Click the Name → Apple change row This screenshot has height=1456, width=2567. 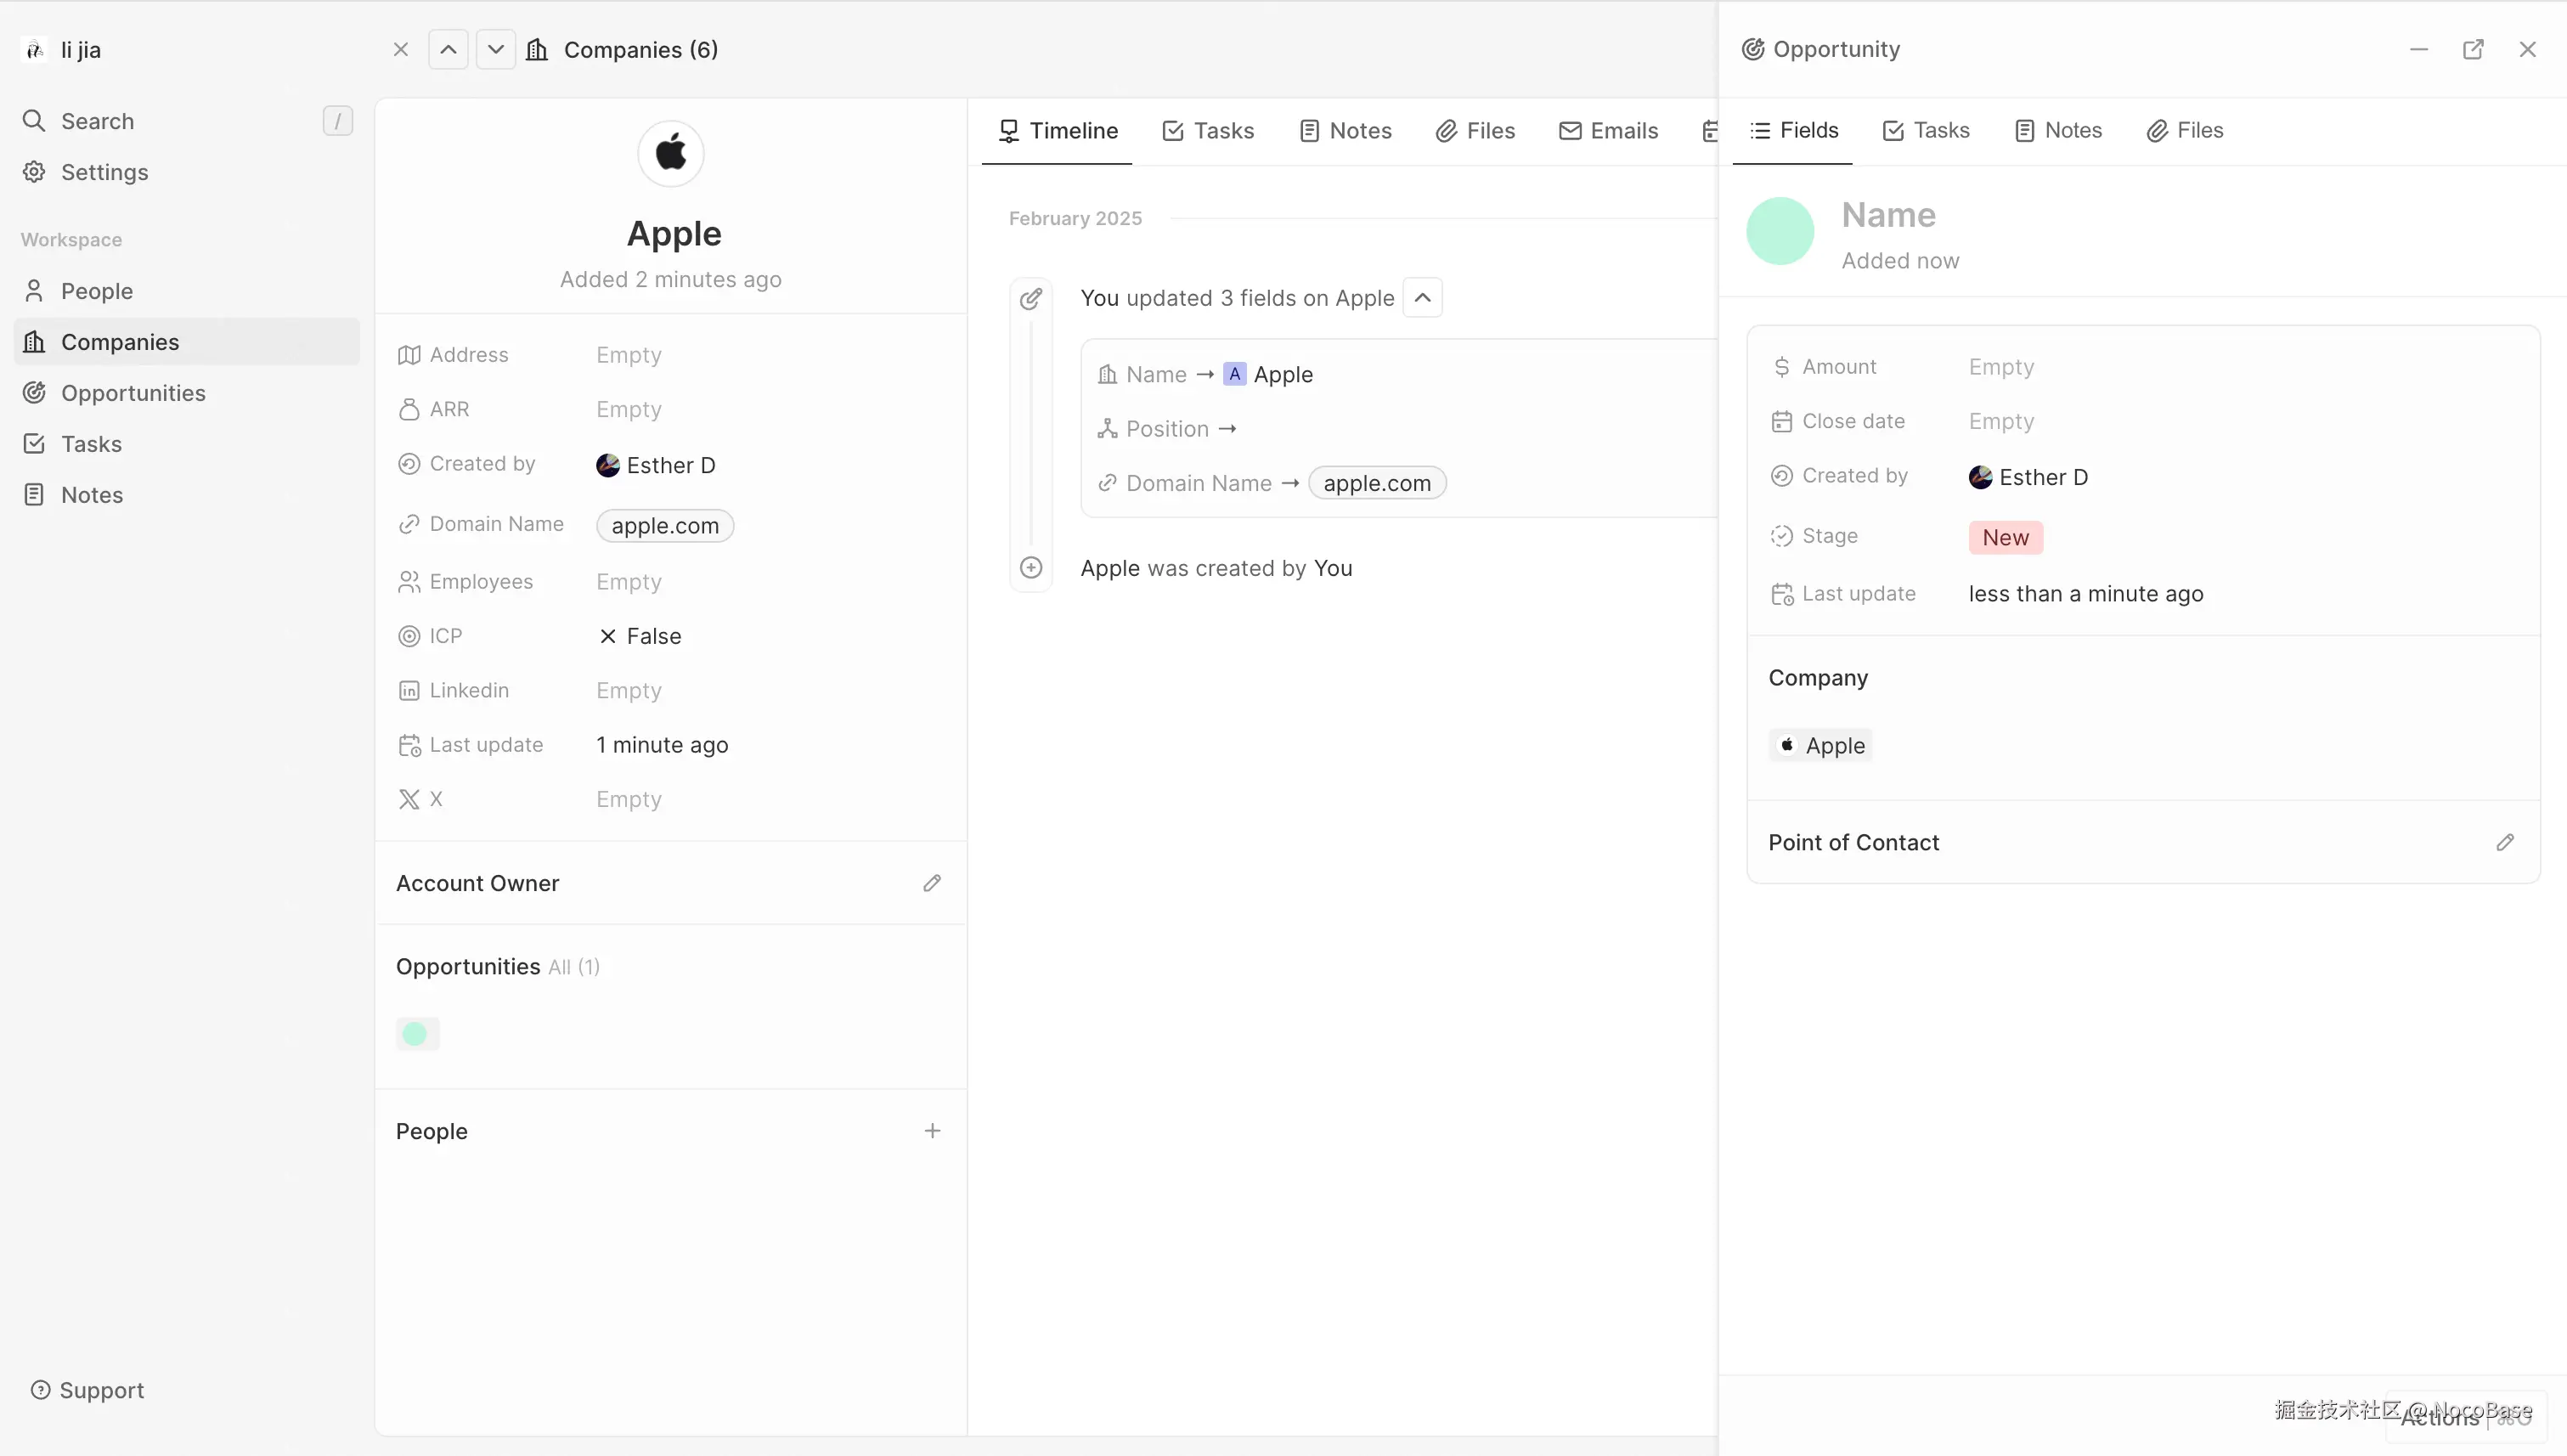point(1205,375)
